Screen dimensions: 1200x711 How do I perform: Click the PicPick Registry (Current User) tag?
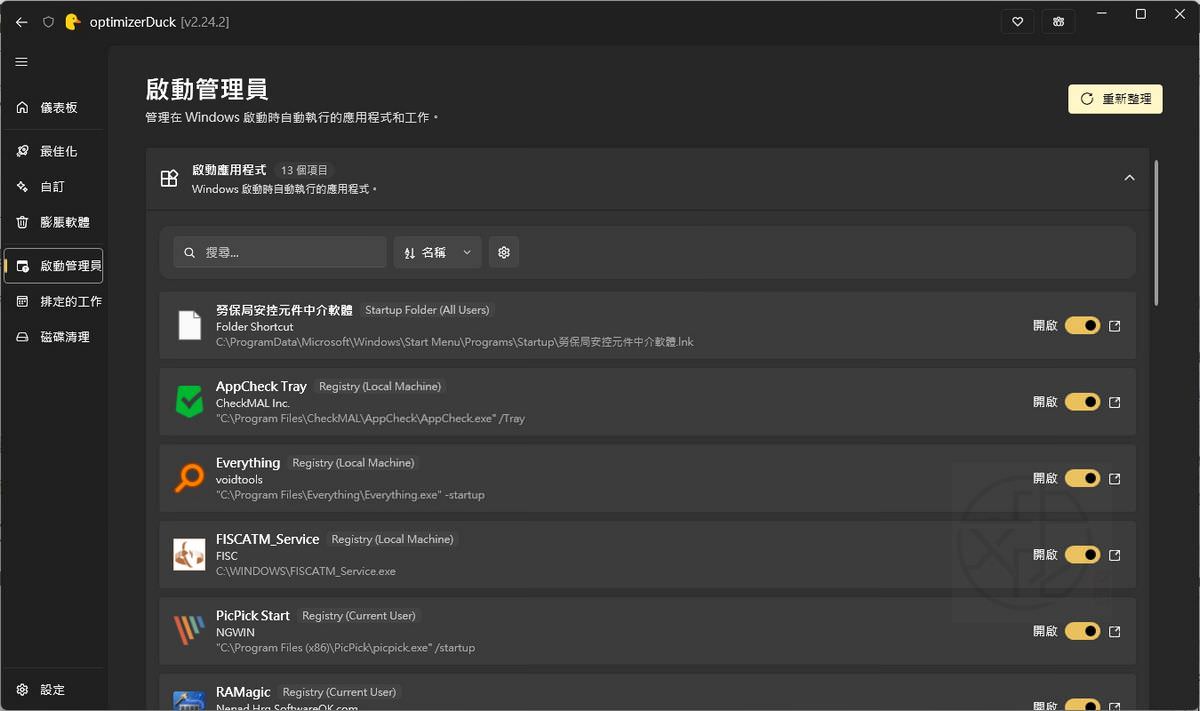click(x=359, y=615)
